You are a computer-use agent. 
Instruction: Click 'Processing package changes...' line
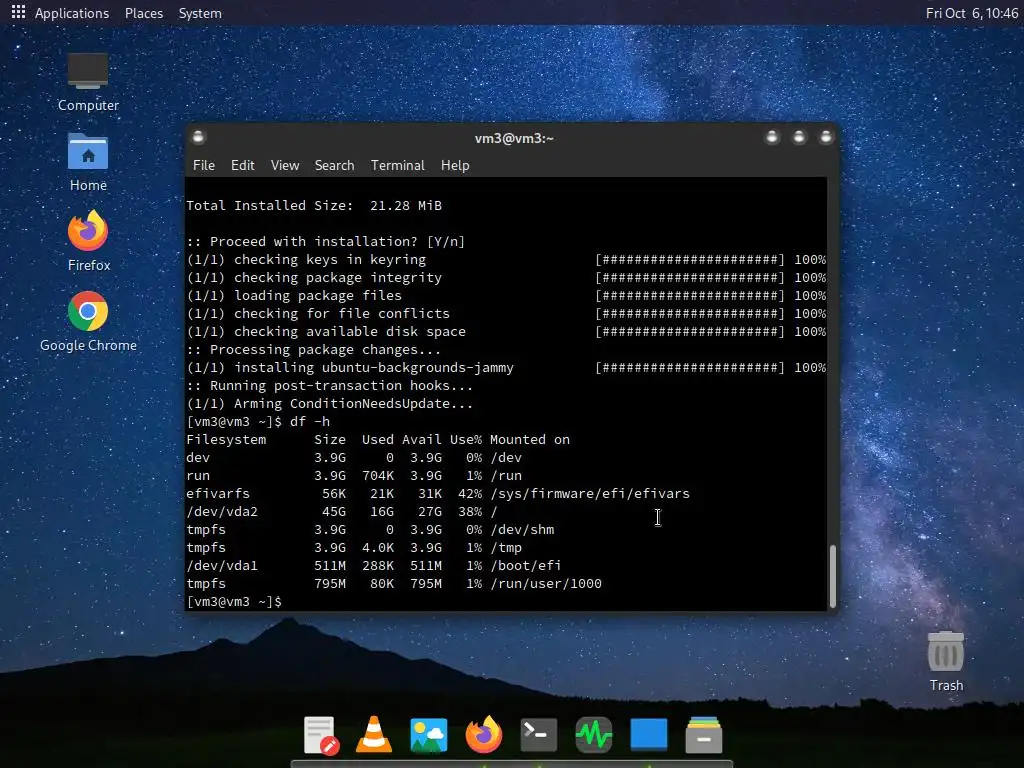coord(313,350)
